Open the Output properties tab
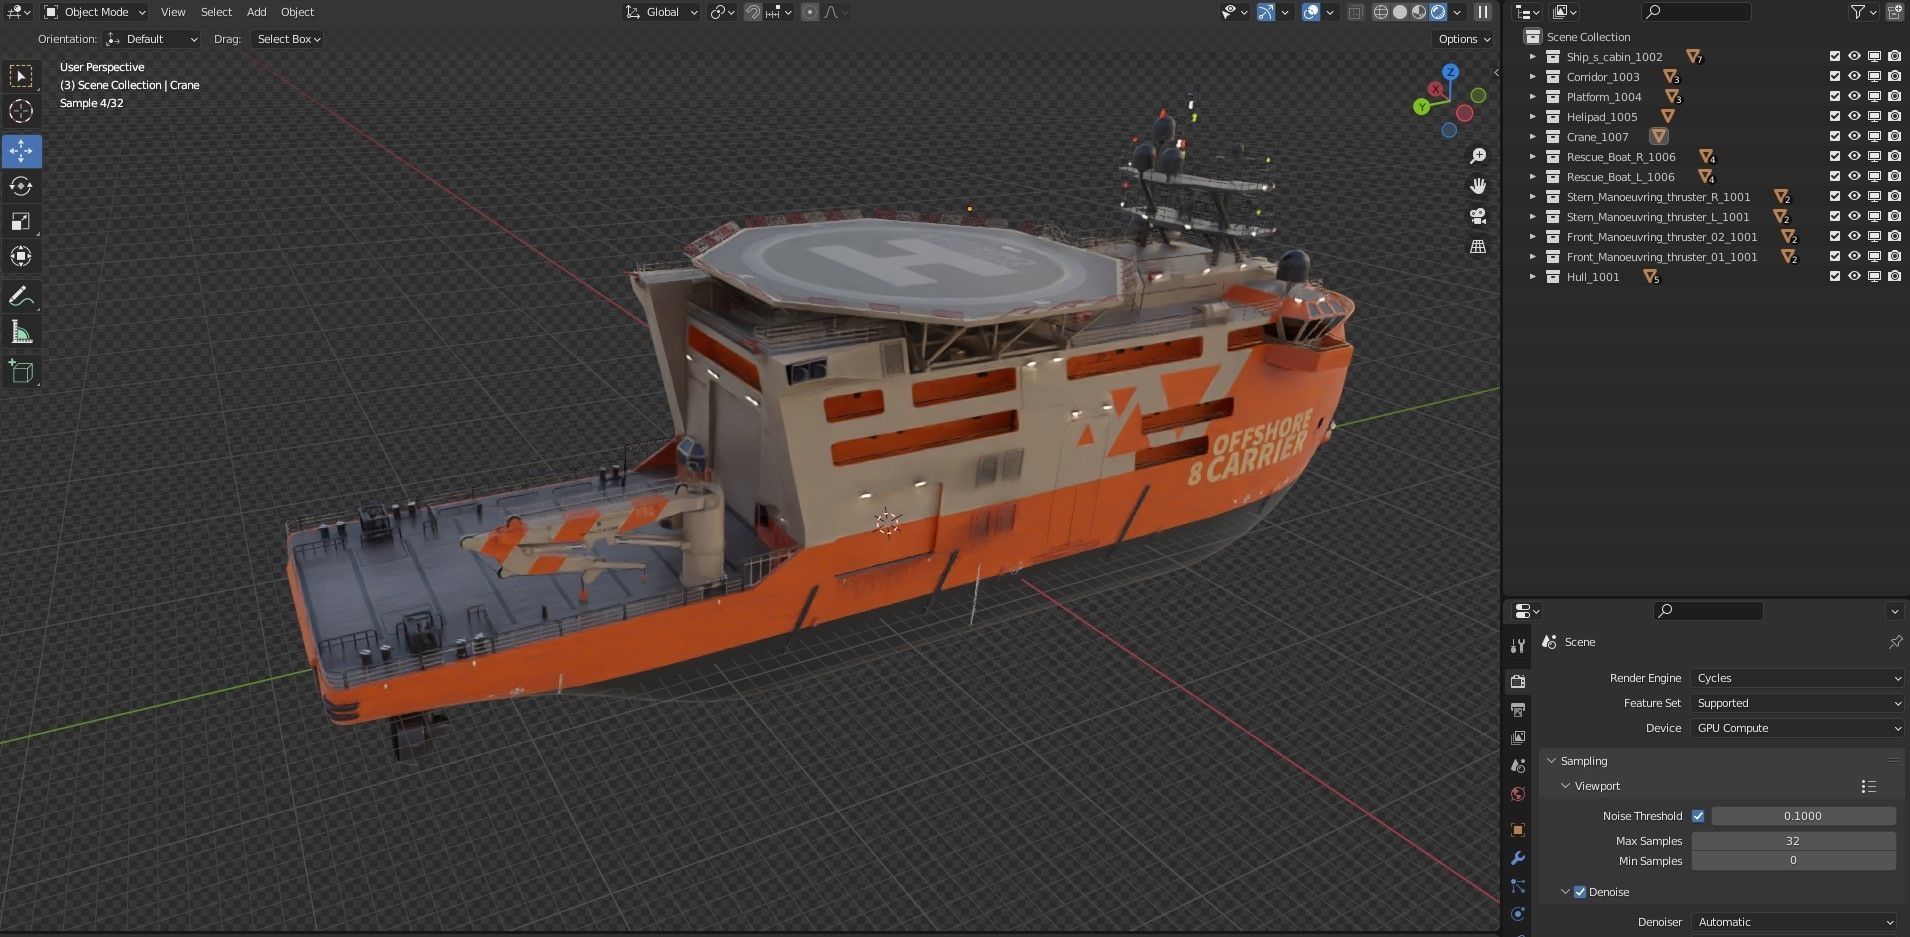The image size is (1910, 937). pyautogui.click(x=1518, y=709)
